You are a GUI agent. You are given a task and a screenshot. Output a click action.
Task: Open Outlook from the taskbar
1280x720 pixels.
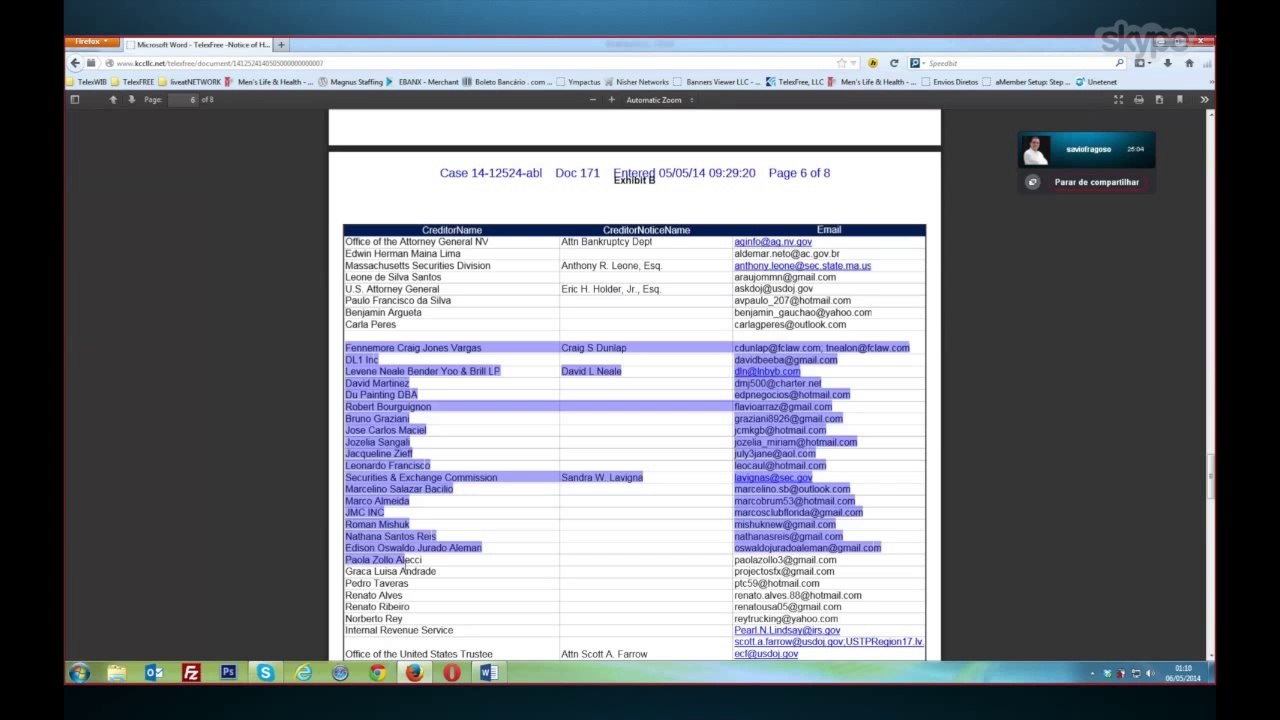(154, 673)
